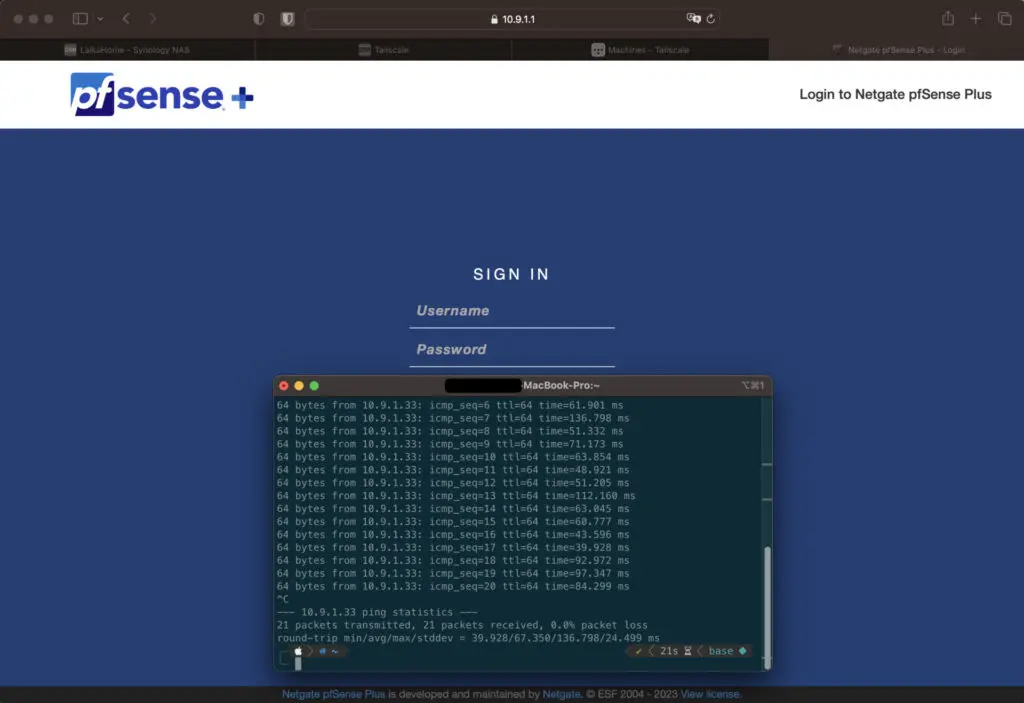Click the MacBook-Pro terminal title
This screenshot has width=1024, height=703.
pos(561,385)
